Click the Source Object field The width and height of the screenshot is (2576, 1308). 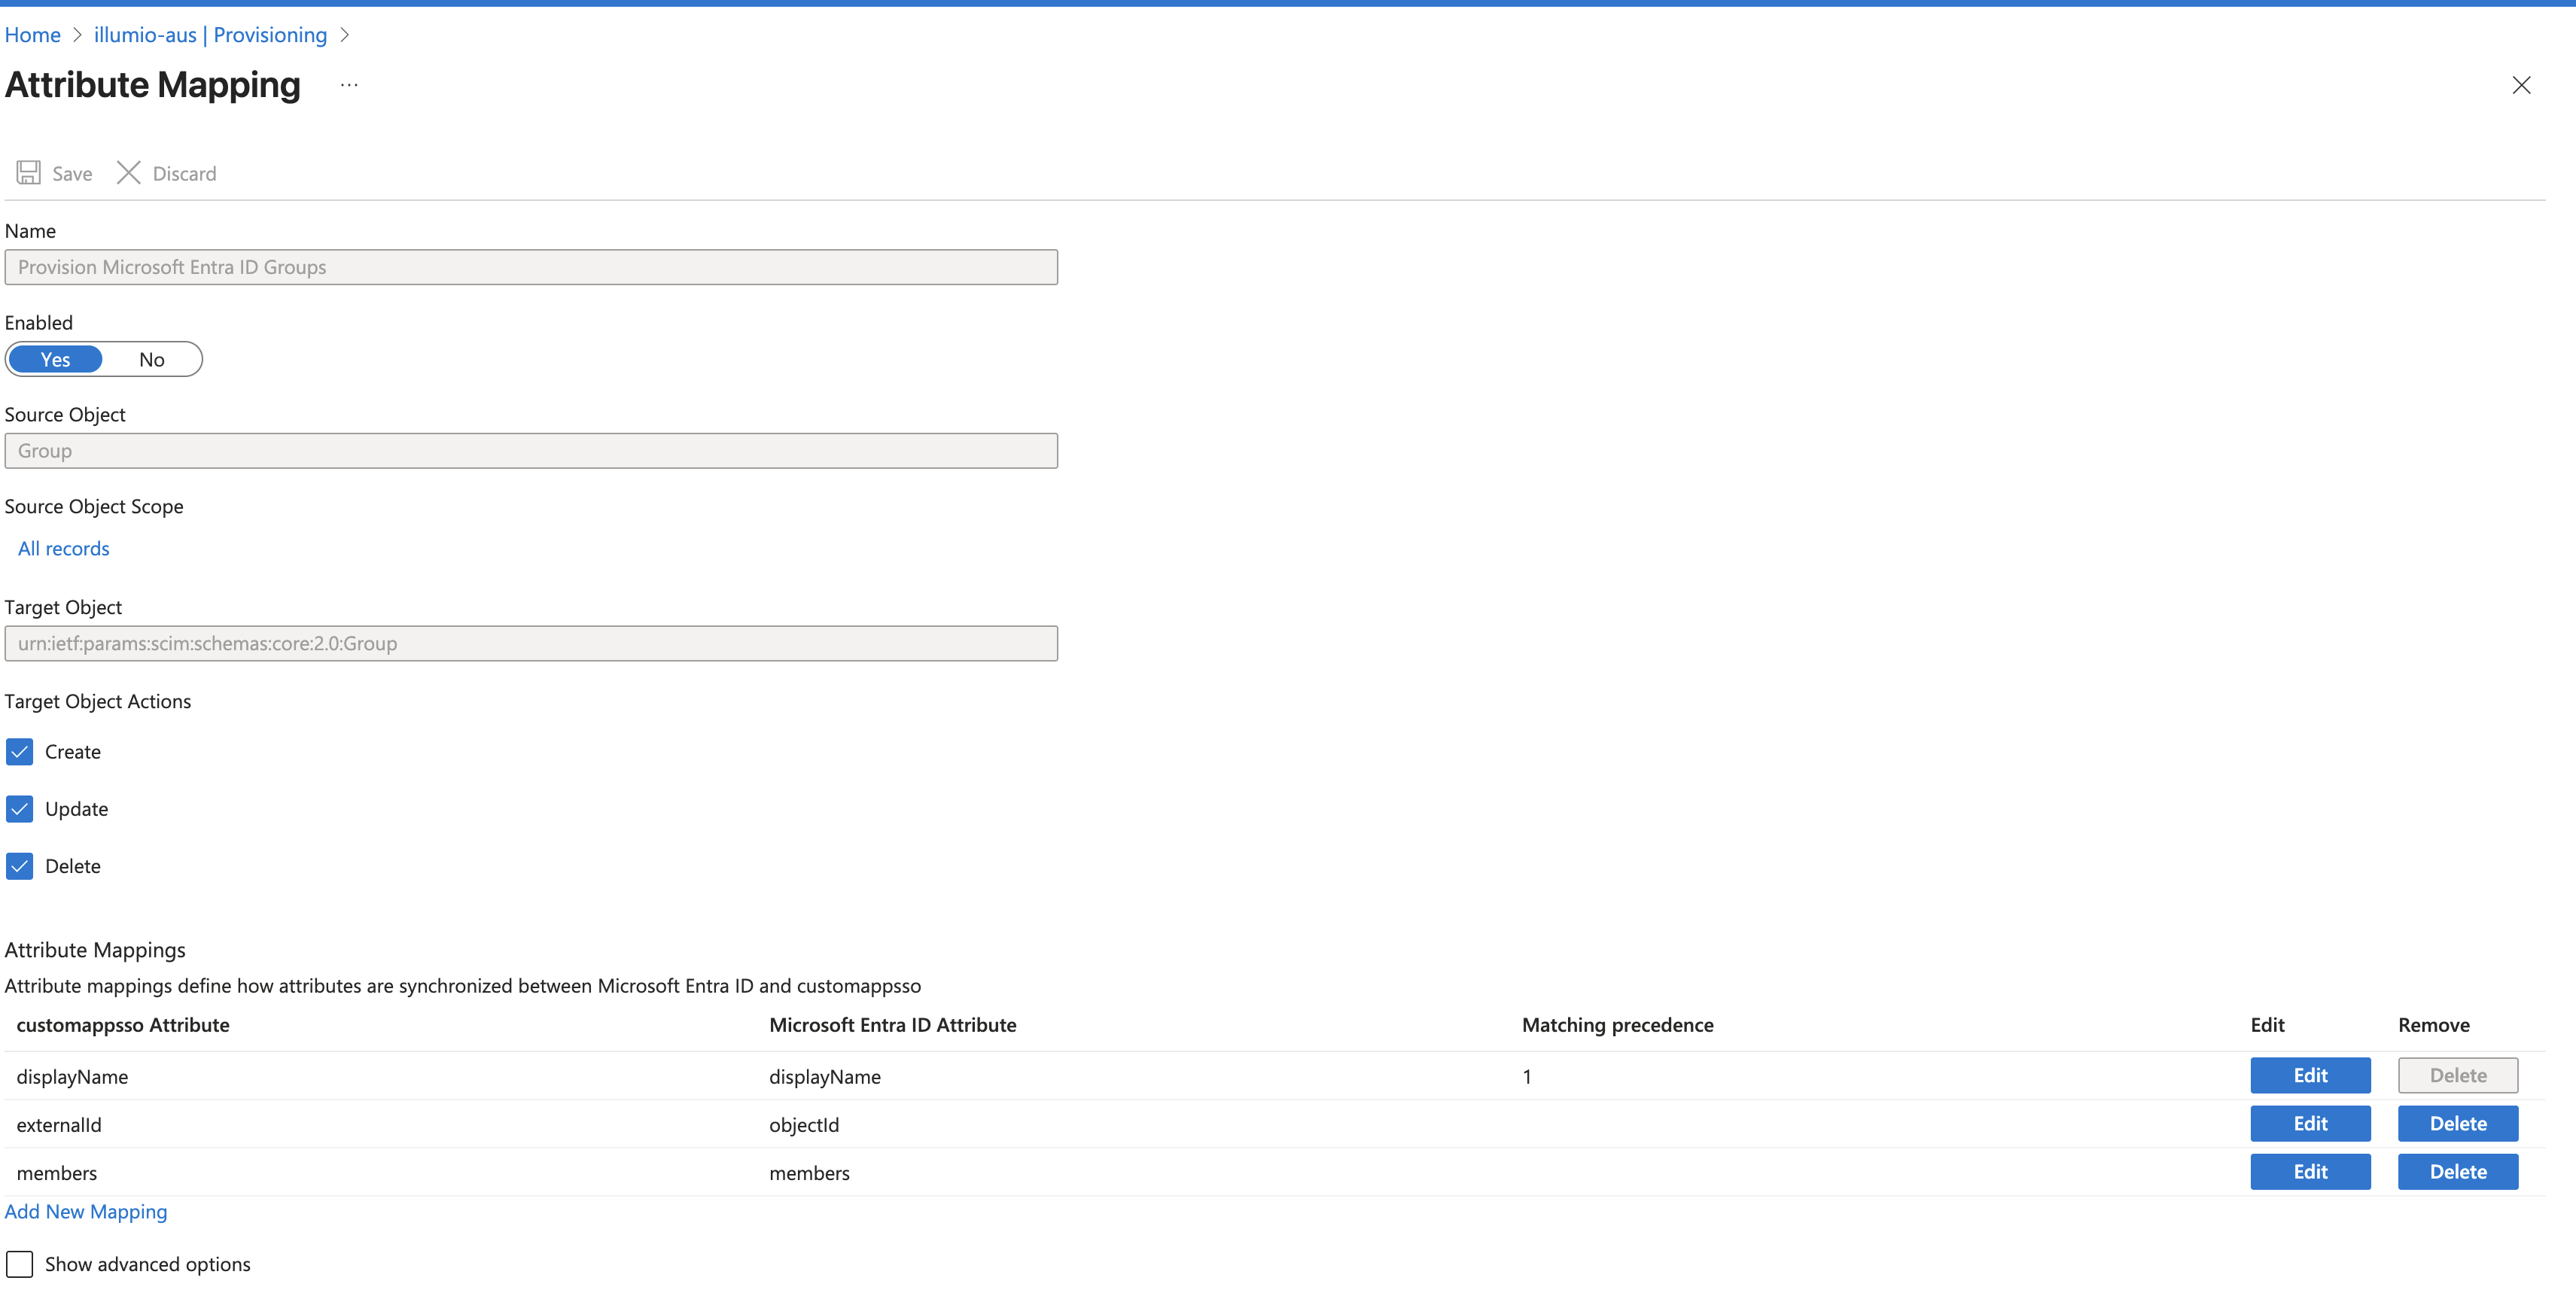pos(531,451)
